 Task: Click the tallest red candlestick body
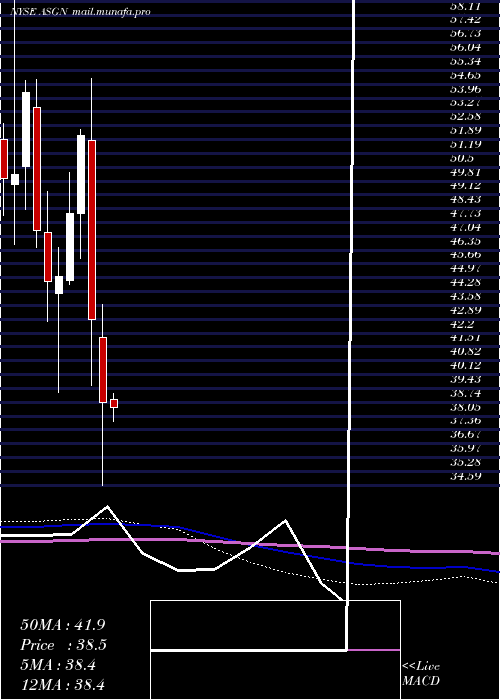pyautogui.click(x=92, y=230)
